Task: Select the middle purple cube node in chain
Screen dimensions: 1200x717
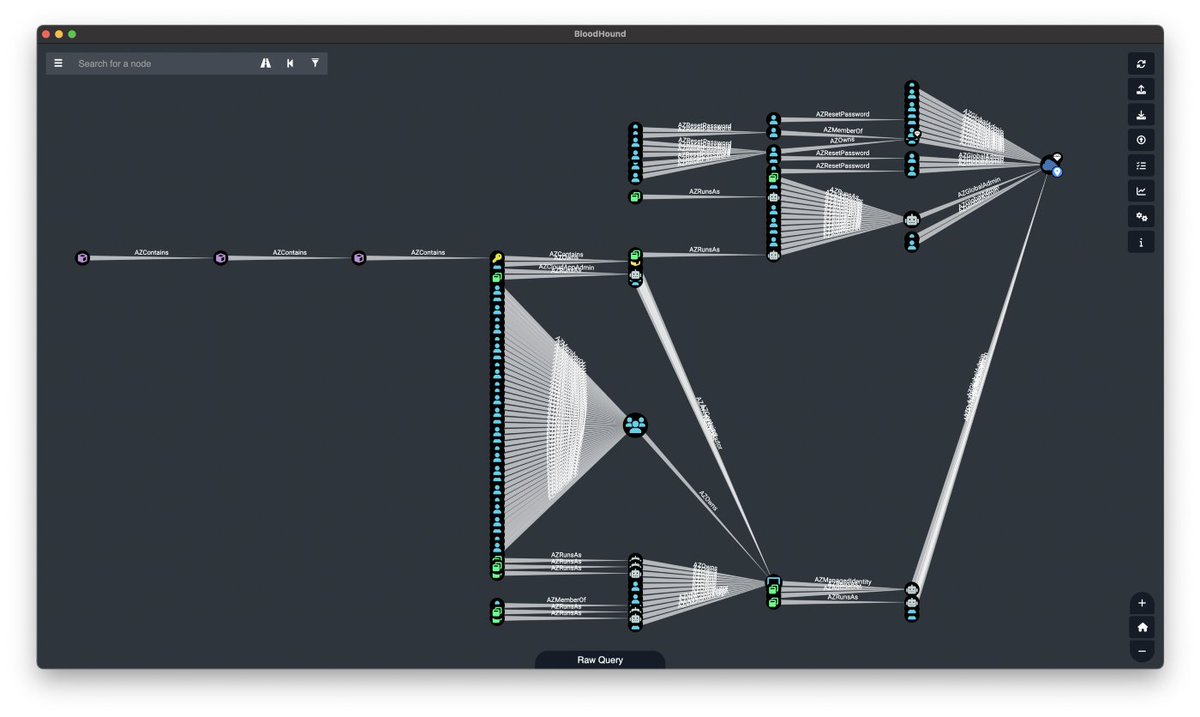Action: click(x=221, y=258)
